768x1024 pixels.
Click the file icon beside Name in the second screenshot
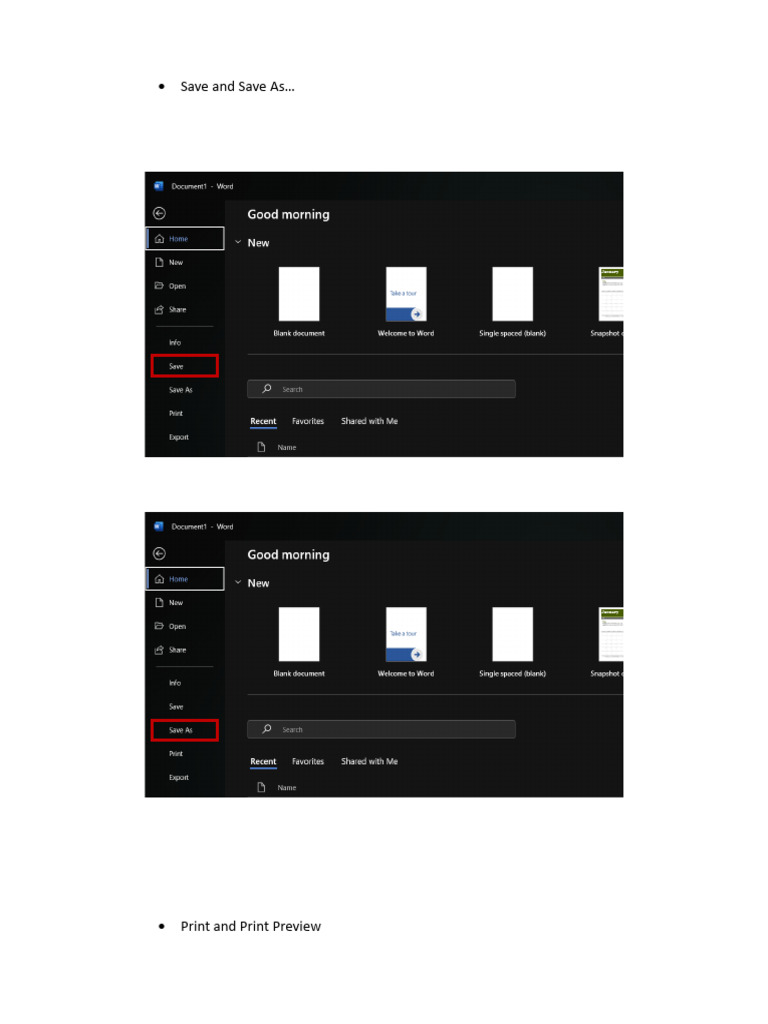click(x=261, y=788)
